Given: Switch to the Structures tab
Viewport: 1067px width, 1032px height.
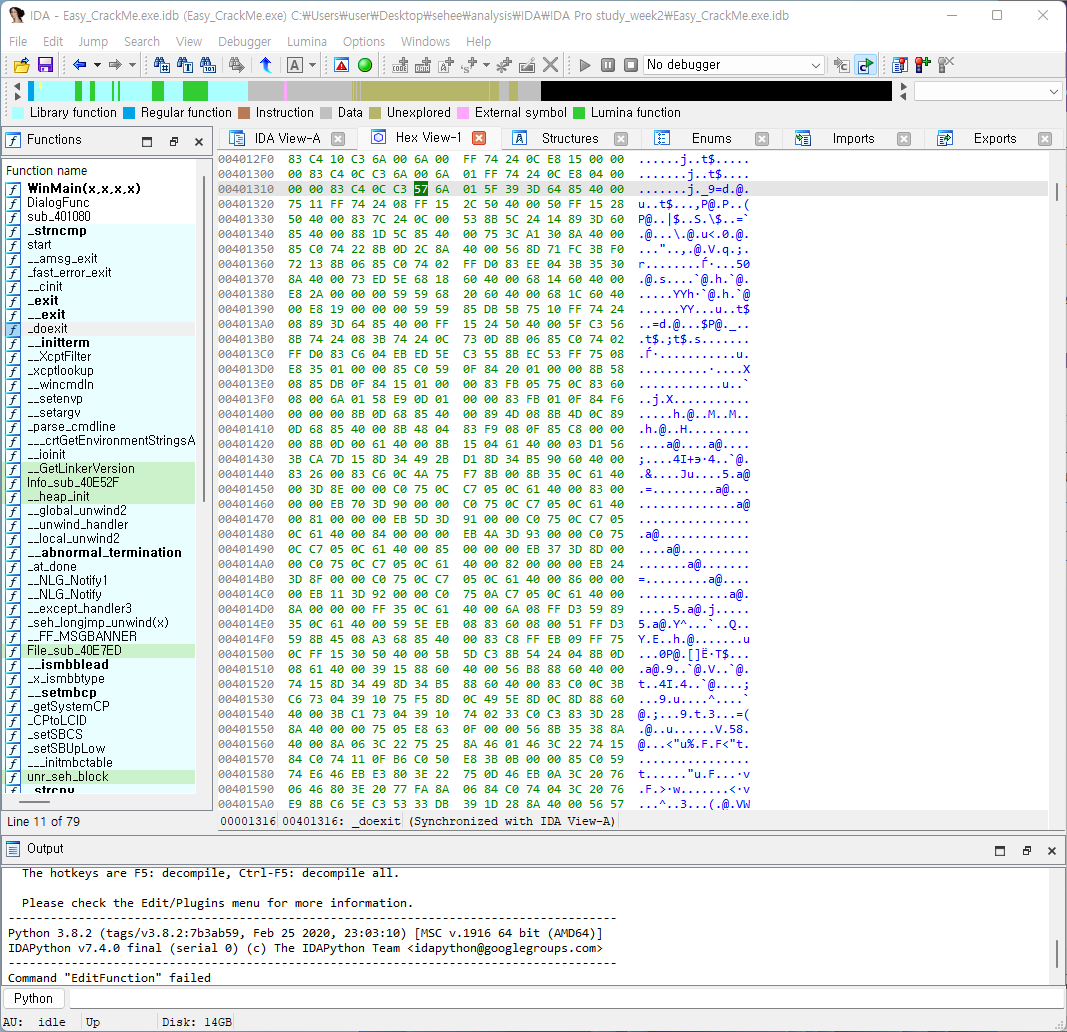Looking at the screenshot, I should click(x=570, y=139).
